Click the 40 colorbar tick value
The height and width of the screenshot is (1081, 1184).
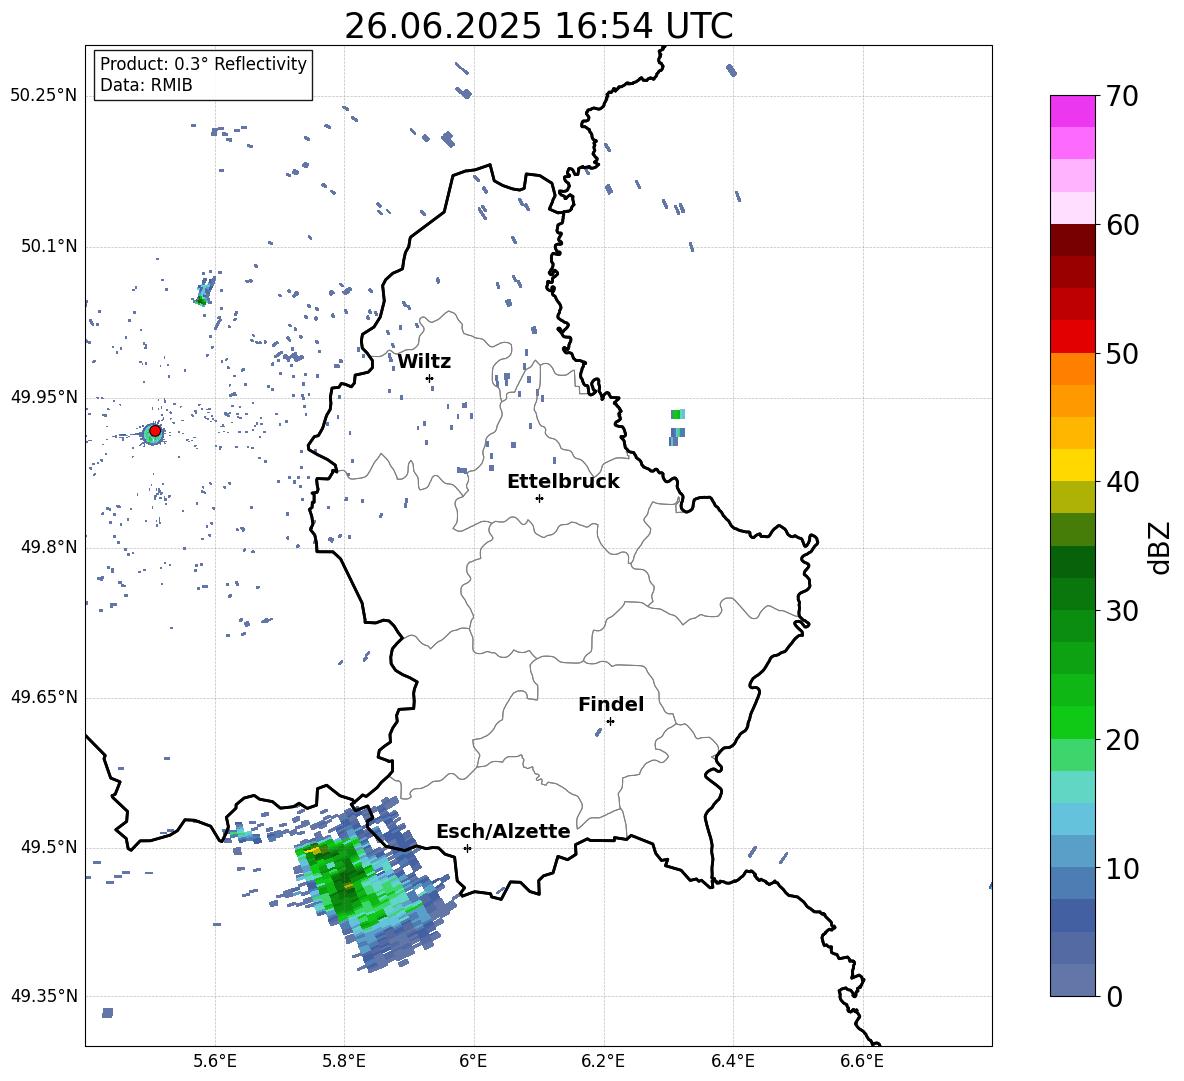click(x=1123, y=482)
